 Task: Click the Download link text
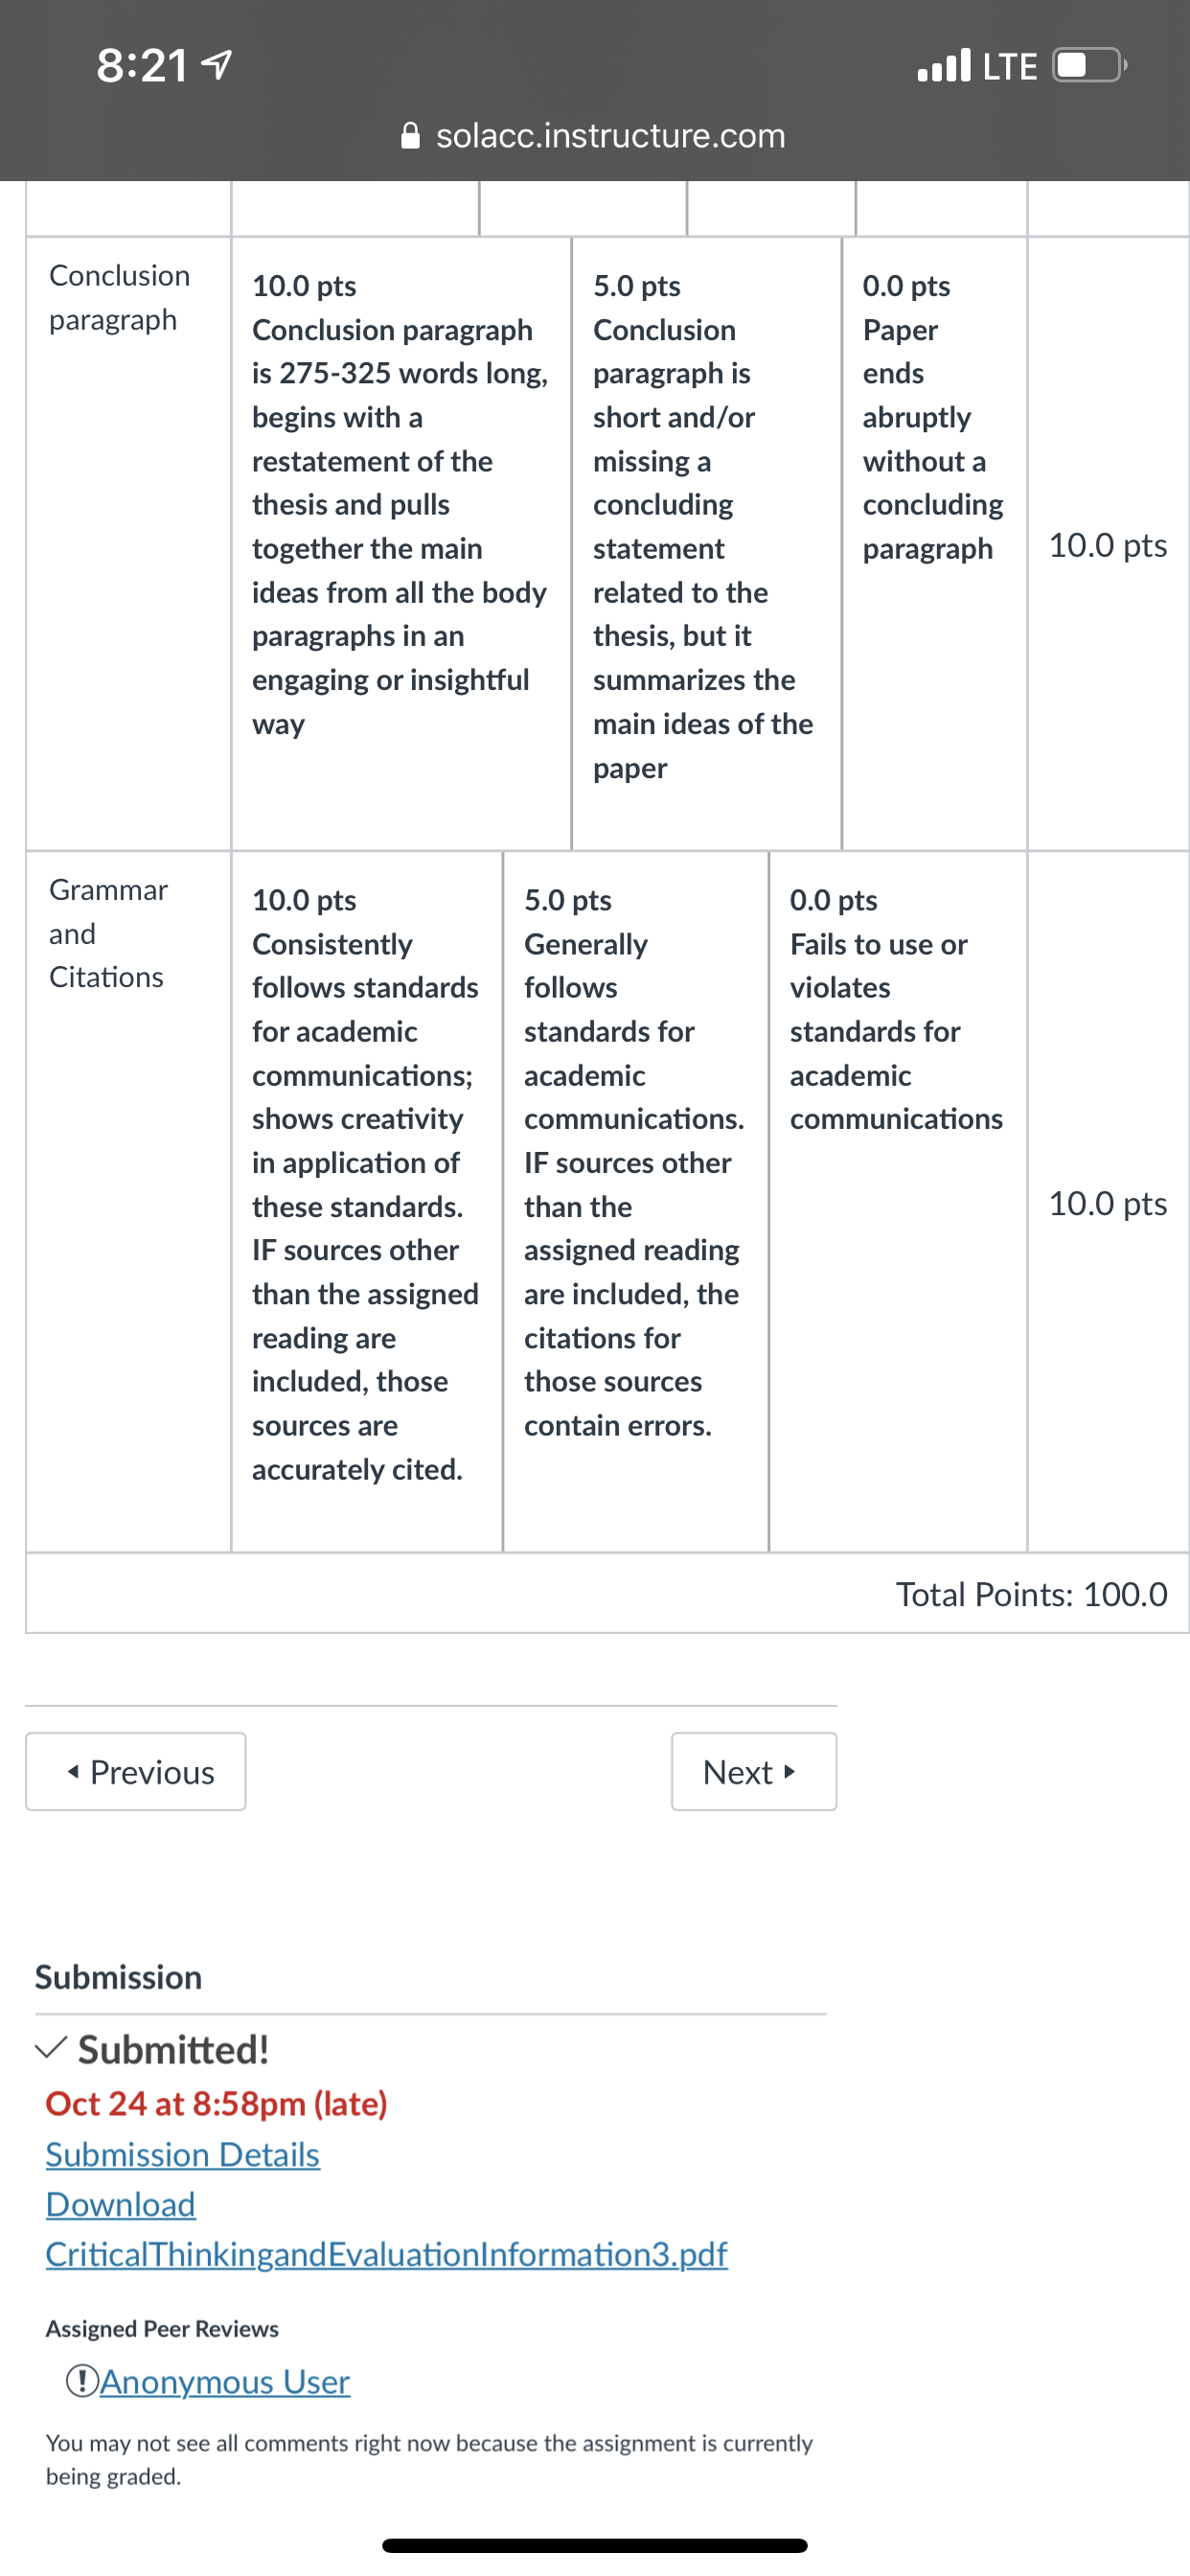(x=121, y=2204)
